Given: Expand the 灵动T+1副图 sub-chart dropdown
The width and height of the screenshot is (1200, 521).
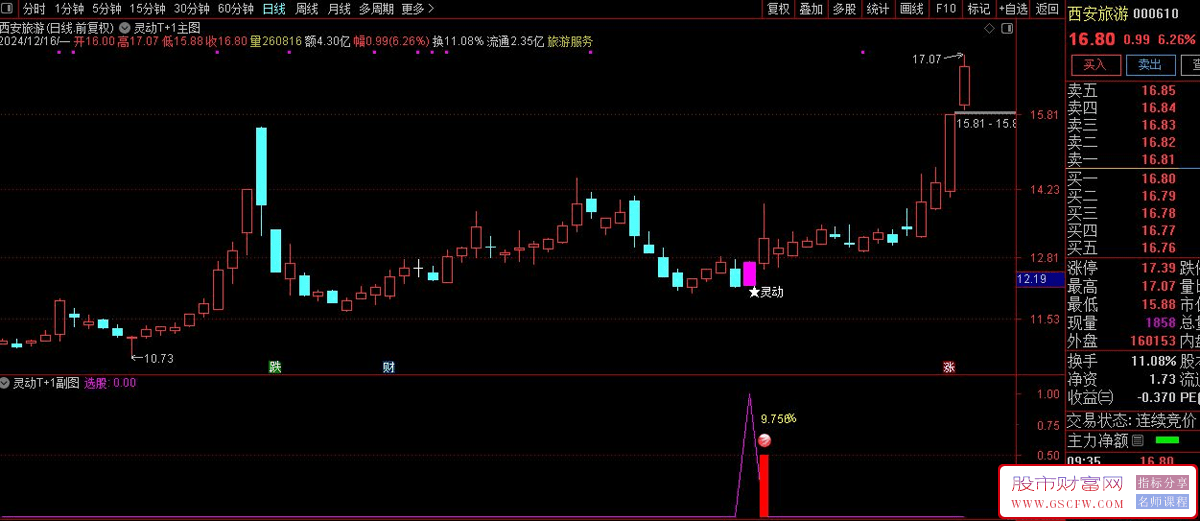Looking at the screenshot, I should coord(6,383).
